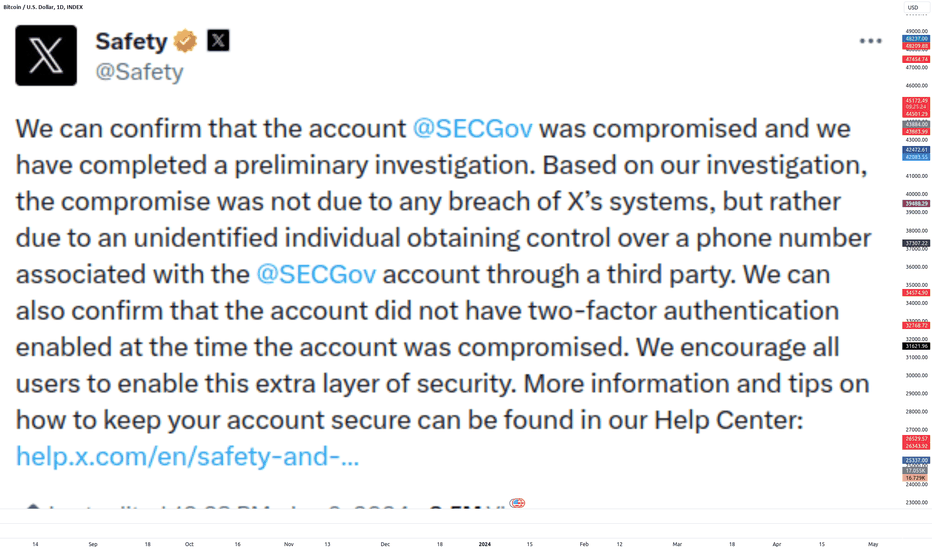Image resolution: width=932 pixels, height=550 pixels.
Task: Open the first @SECGov mention link
Action: point(473,129)
